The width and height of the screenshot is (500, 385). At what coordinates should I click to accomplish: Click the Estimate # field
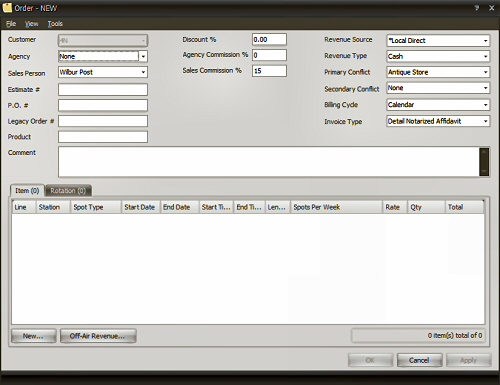click(x=103, y=89)
